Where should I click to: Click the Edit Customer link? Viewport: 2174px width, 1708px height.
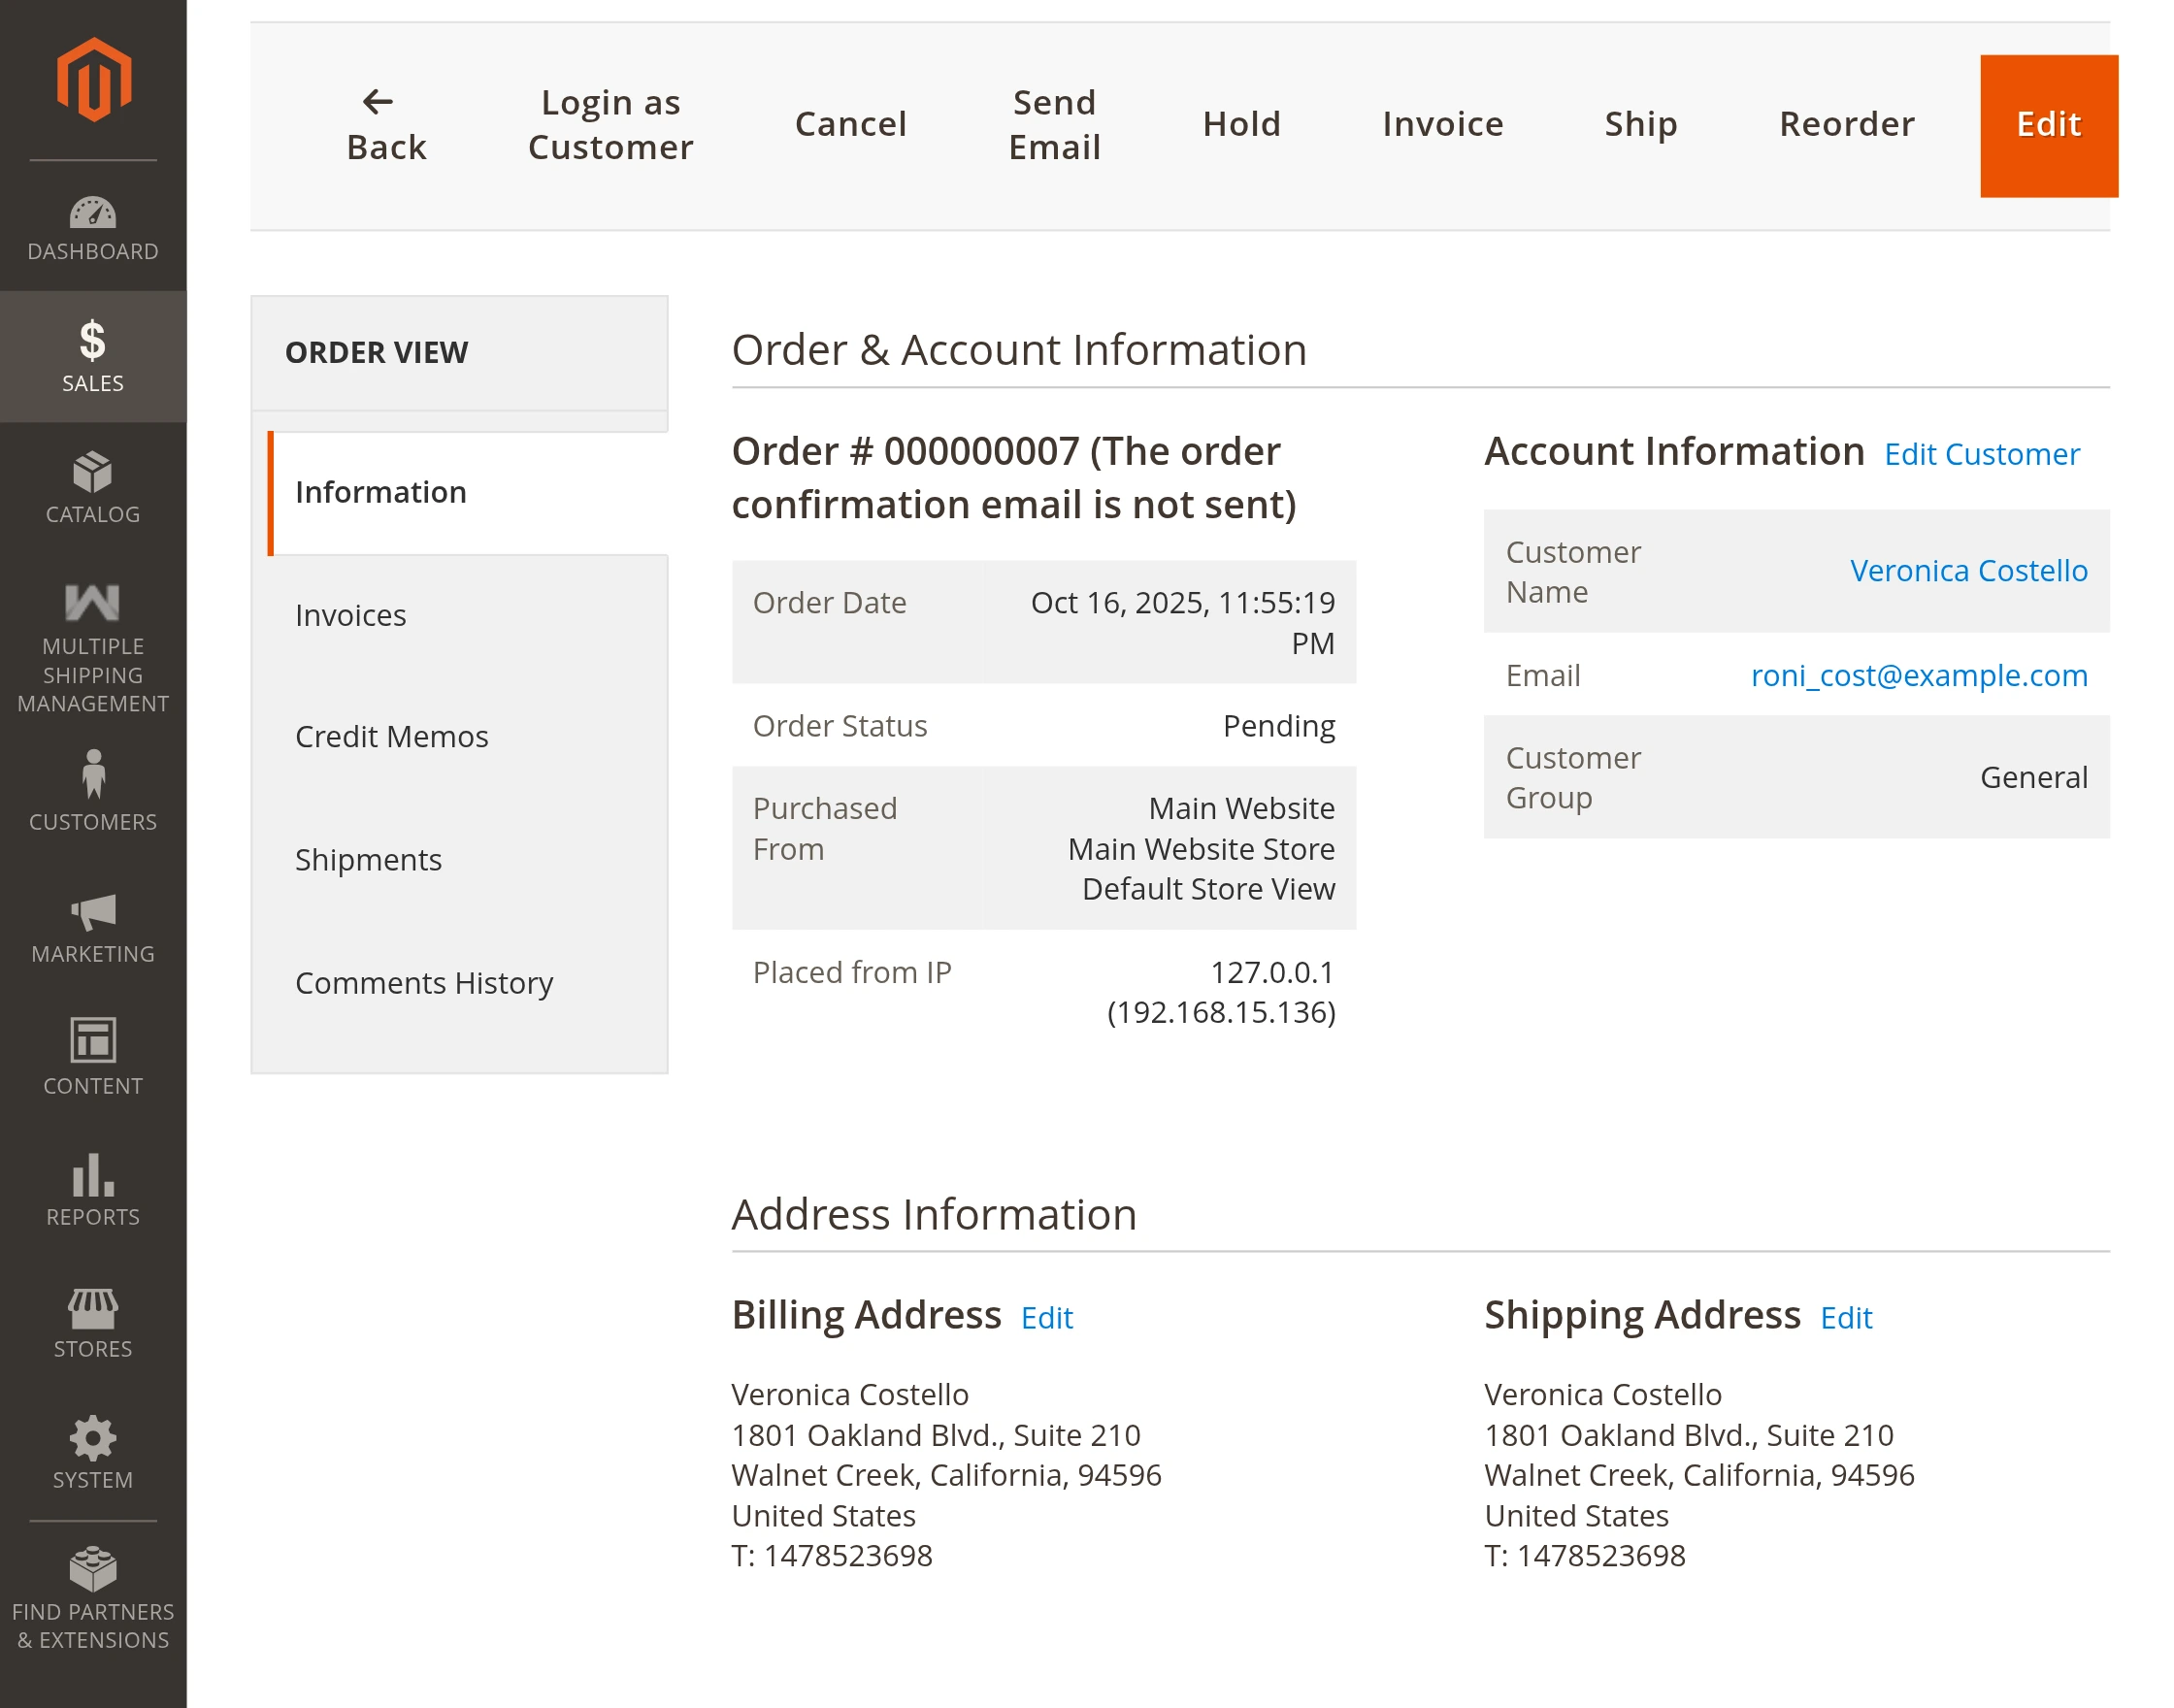tap(1981, 455)
